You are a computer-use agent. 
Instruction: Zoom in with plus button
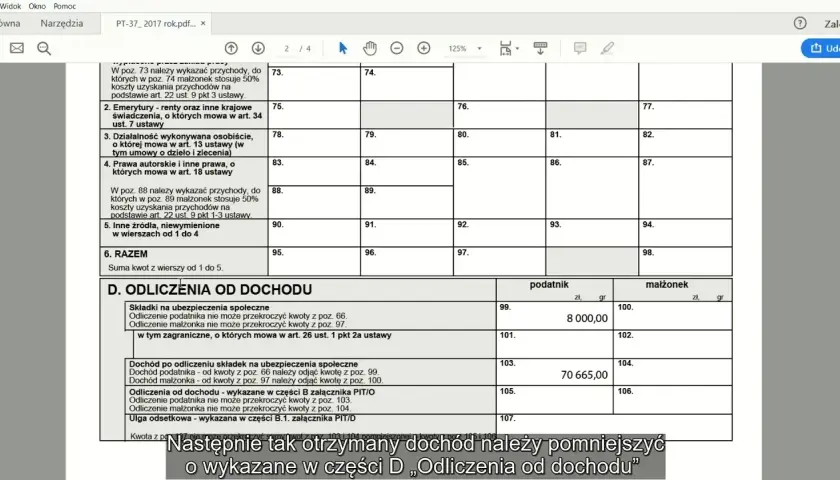tap(424, 48)
